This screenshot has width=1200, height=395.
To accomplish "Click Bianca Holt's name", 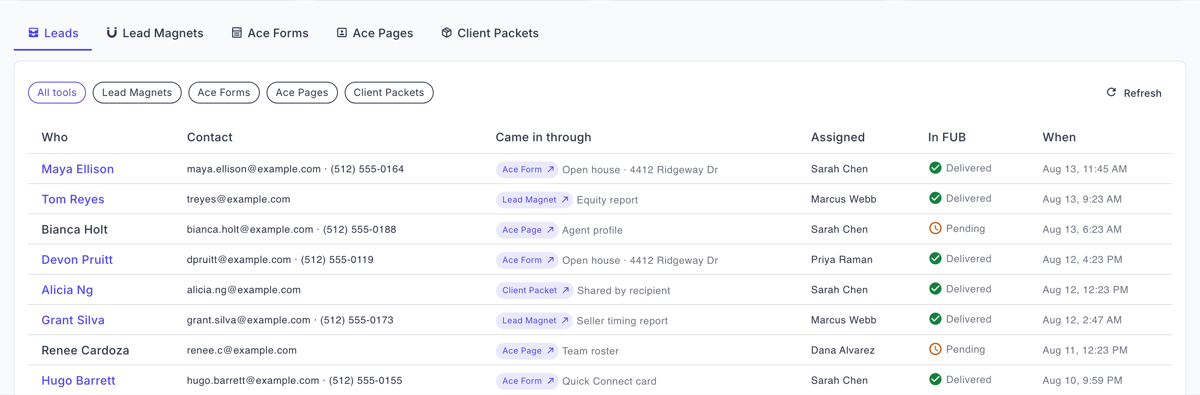I will 74,229.
